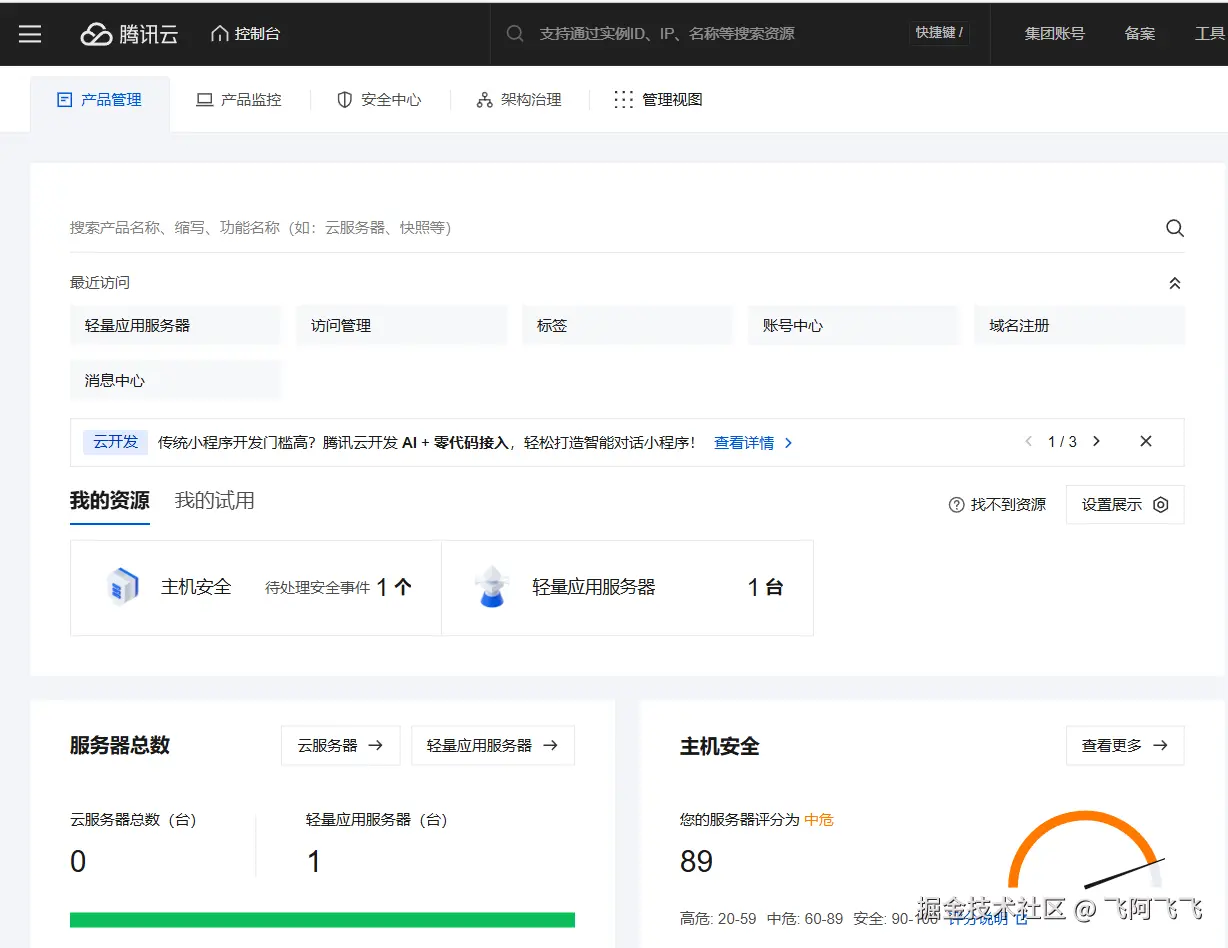1228x948 pixels.
Task: Open recent item 消息中心
Action: (176, 381)
